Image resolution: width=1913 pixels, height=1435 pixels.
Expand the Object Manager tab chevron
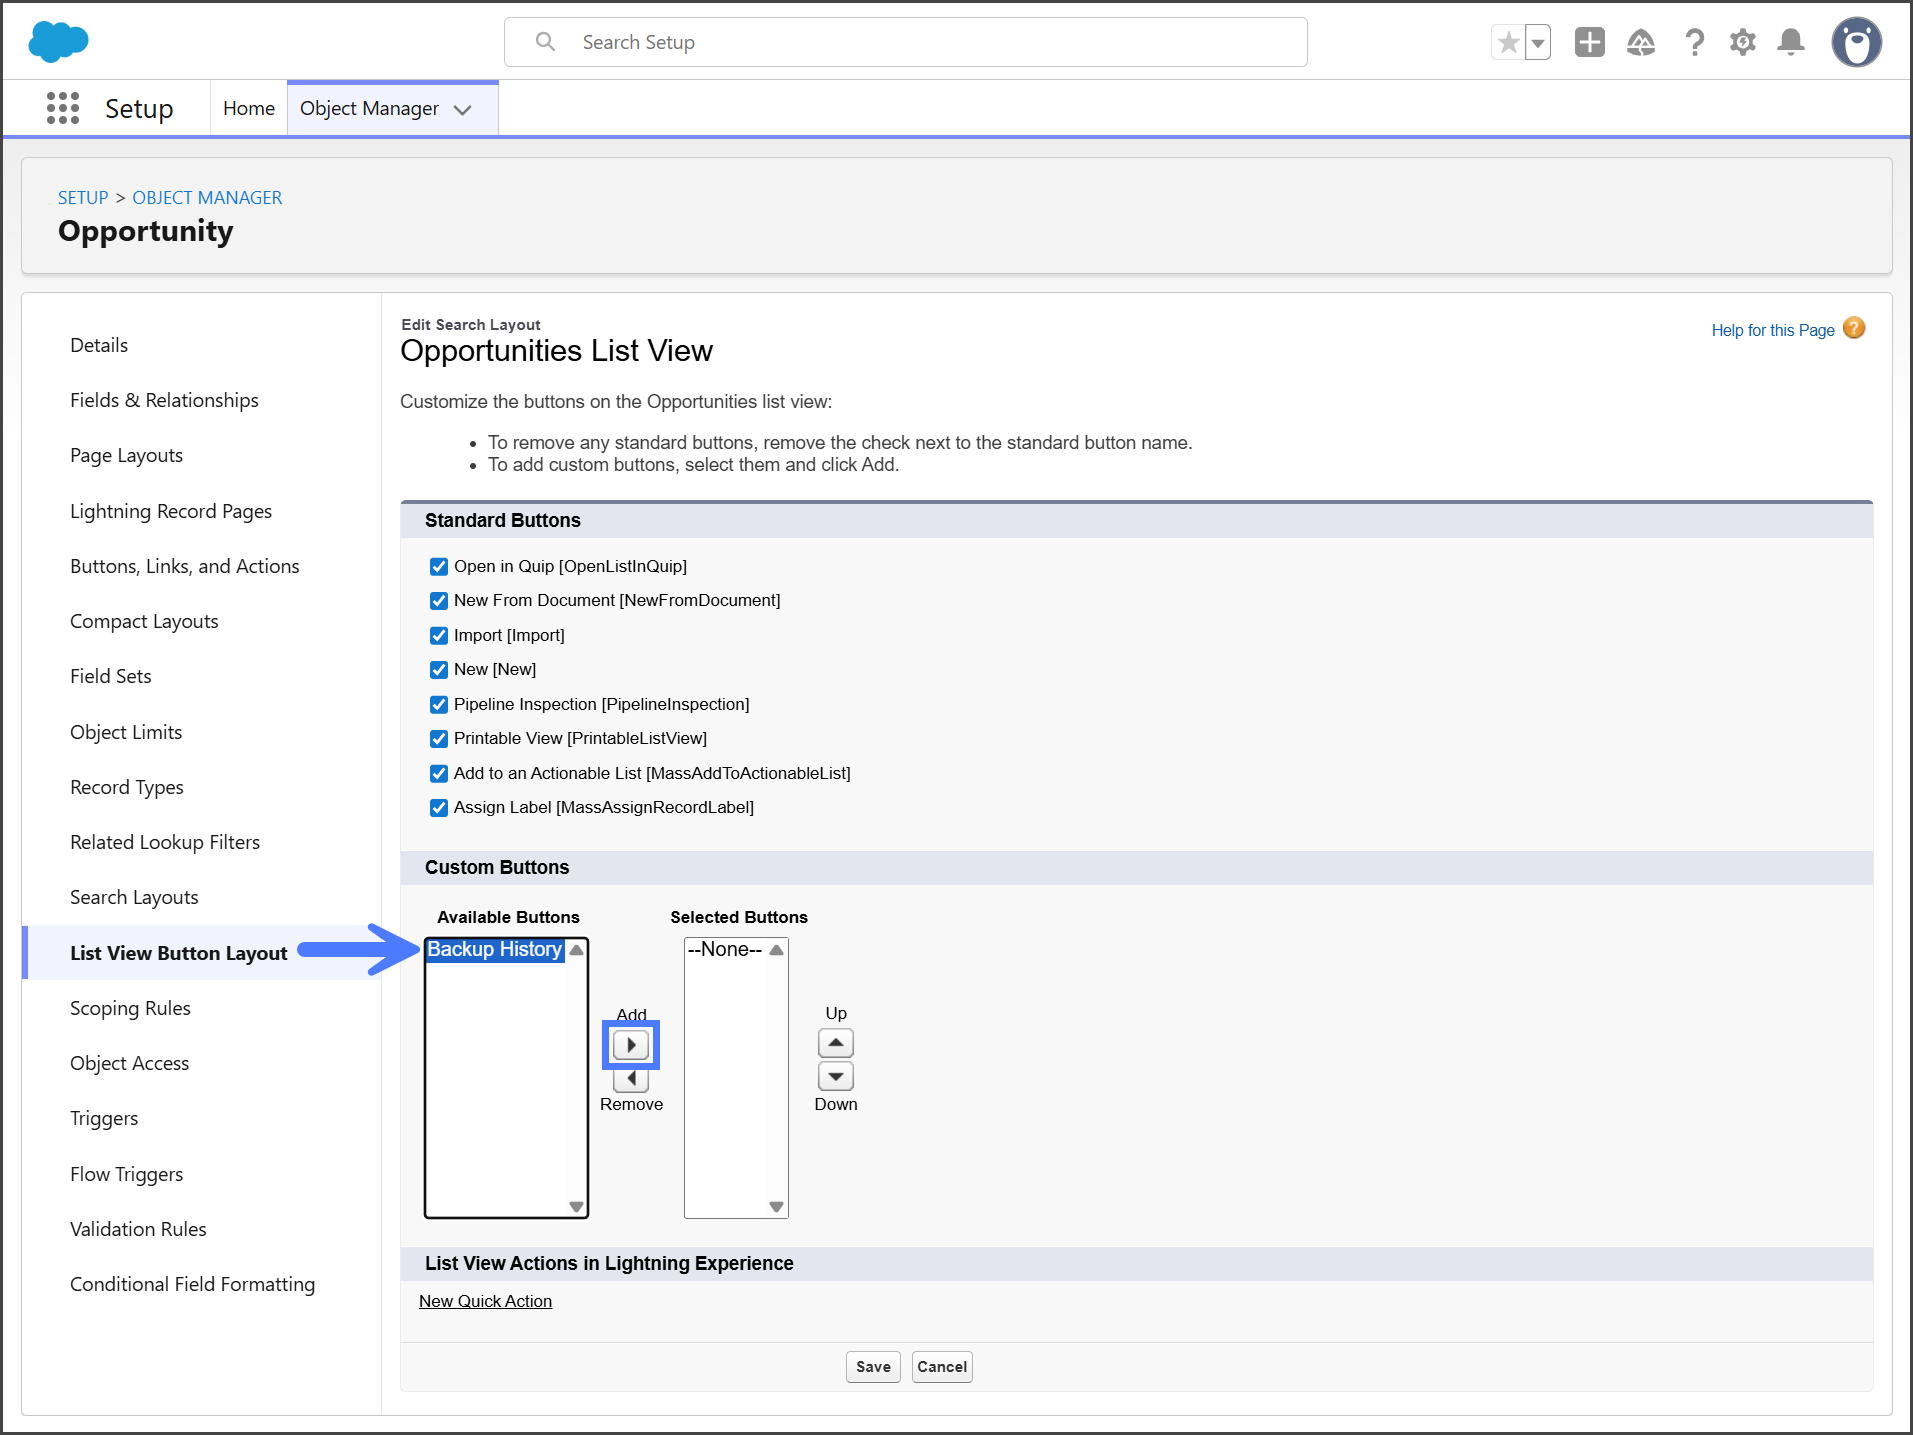coord(463,110)
